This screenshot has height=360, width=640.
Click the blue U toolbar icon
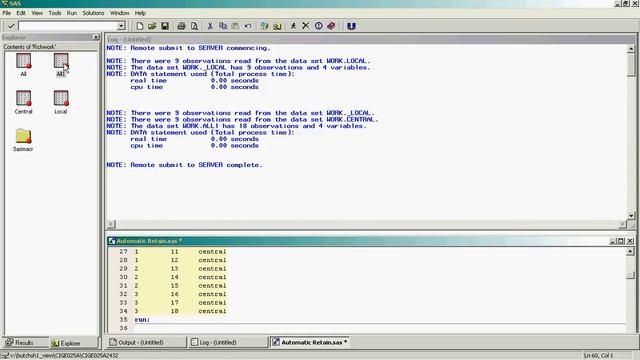tap(351, 26)
